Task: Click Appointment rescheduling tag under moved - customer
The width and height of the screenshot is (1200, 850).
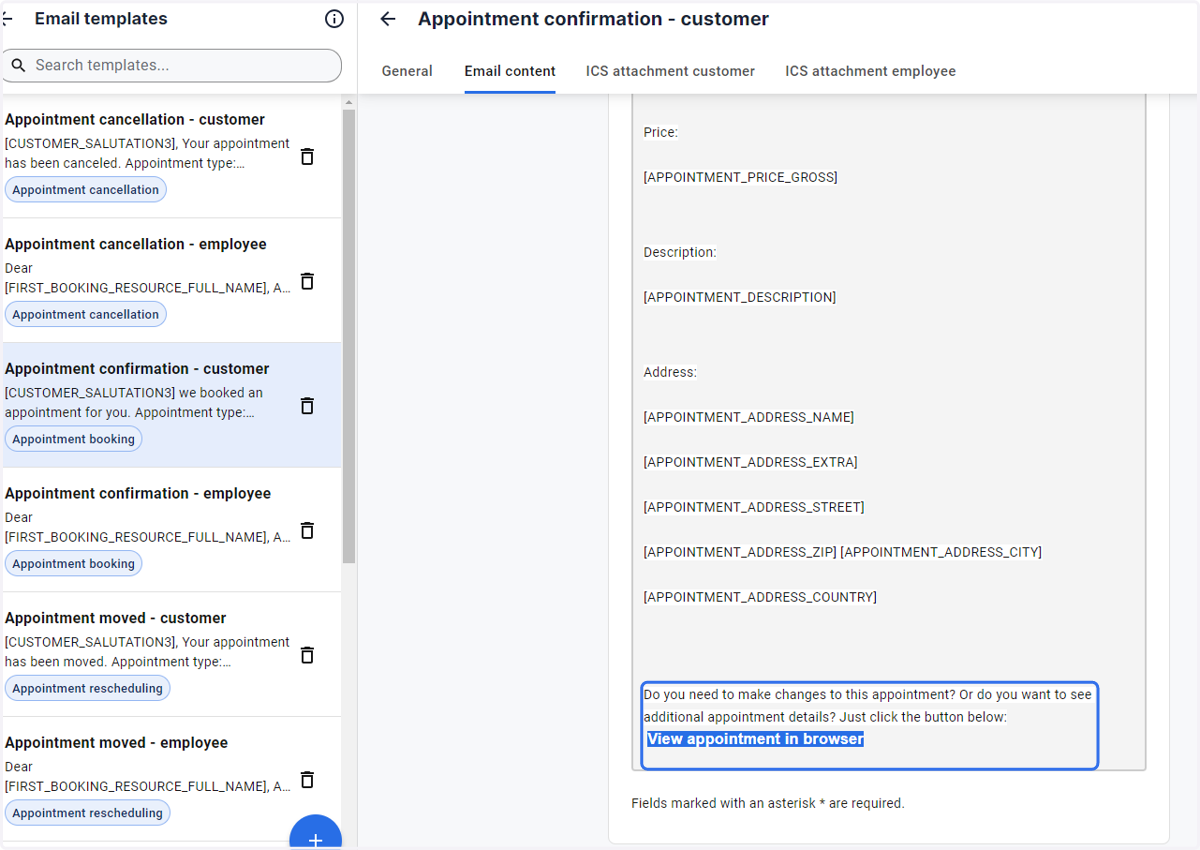Action: pos(88,688)
